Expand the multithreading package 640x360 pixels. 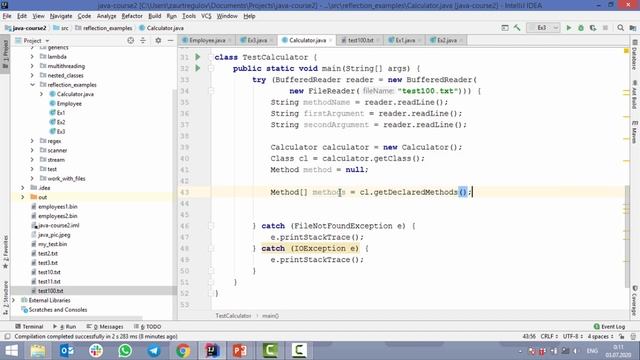pos(32,66)
